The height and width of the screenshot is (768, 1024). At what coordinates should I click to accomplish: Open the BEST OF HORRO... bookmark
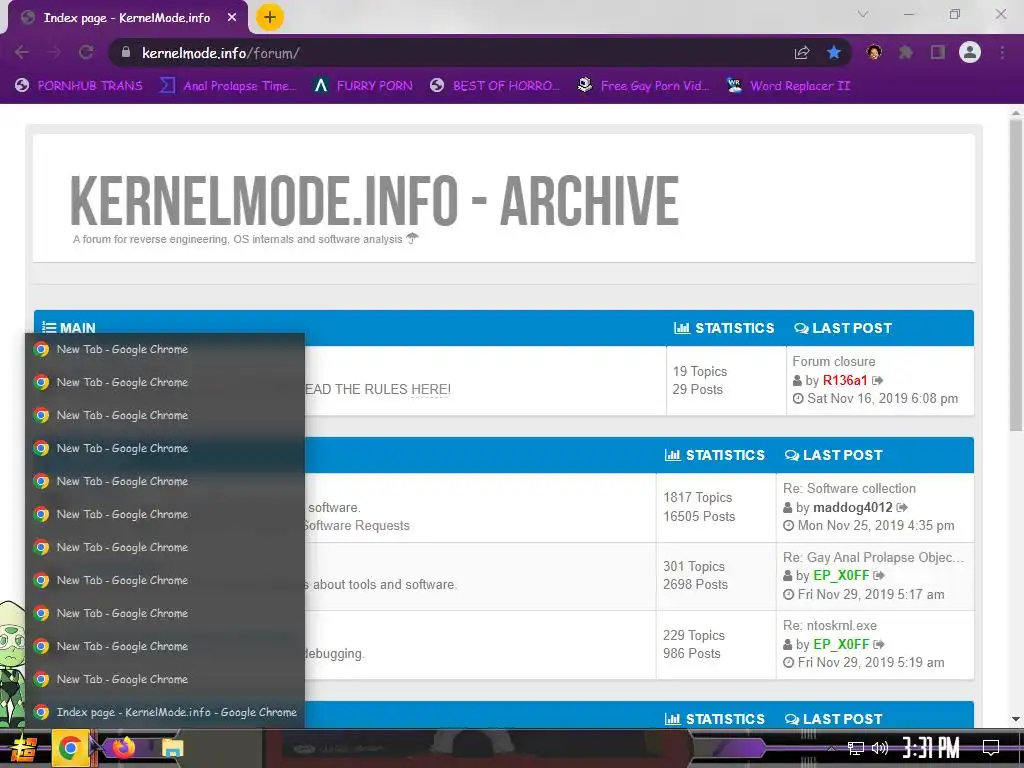495,86
